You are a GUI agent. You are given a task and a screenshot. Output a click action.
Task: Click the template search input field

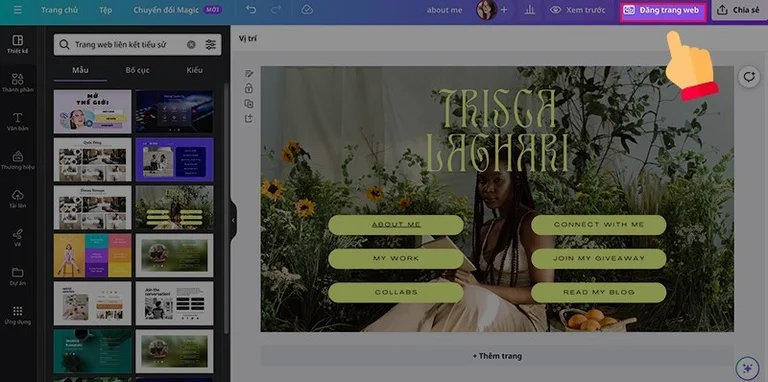138,45
